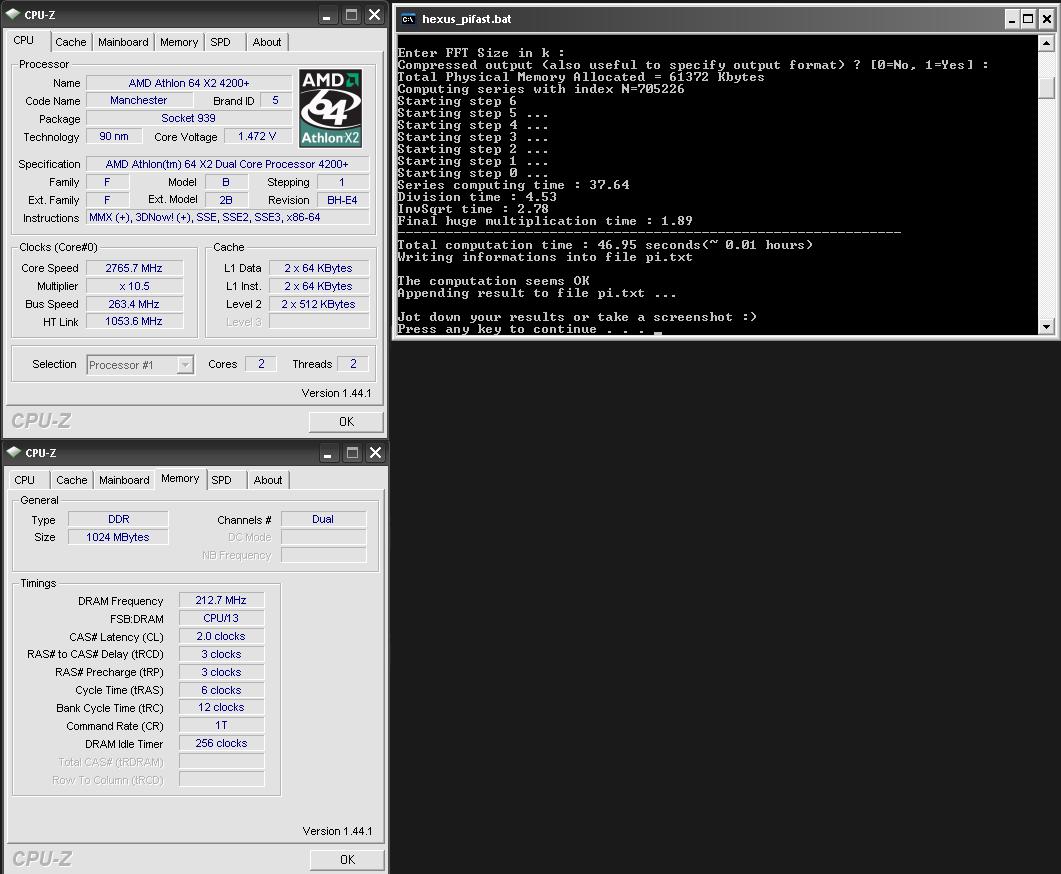Click the console scrollbar down arrow

pos(1046,327)
